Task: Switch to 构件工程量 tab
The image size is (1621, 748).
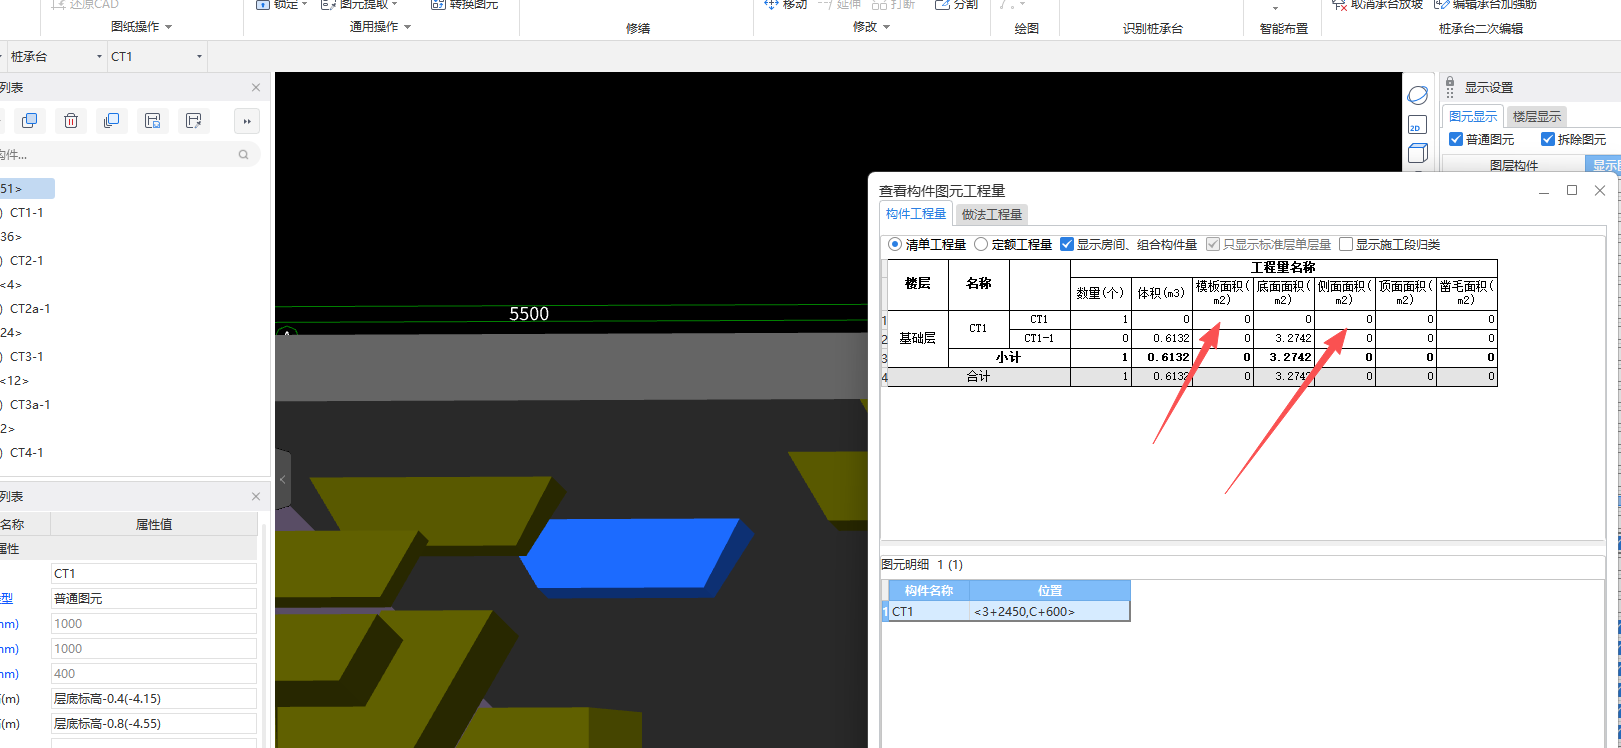Action: [x=916, y=214]
